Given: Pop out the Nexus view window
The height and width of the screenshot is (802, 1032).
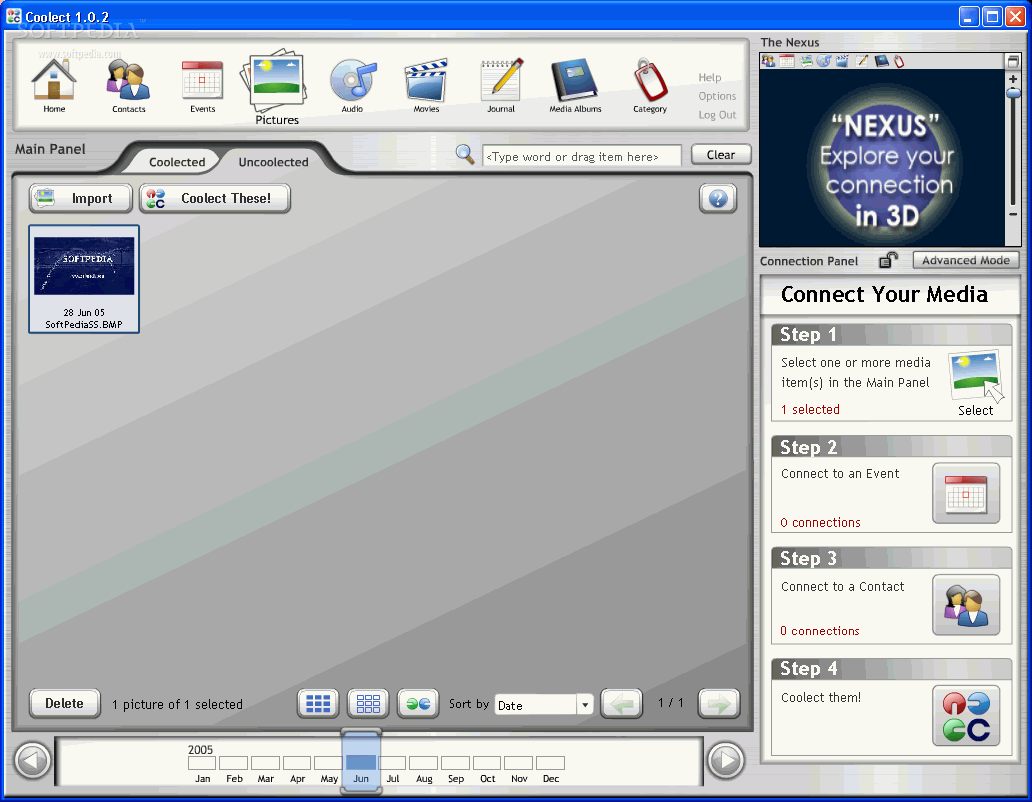Looking at the screenshot, I should [1013, 61].
